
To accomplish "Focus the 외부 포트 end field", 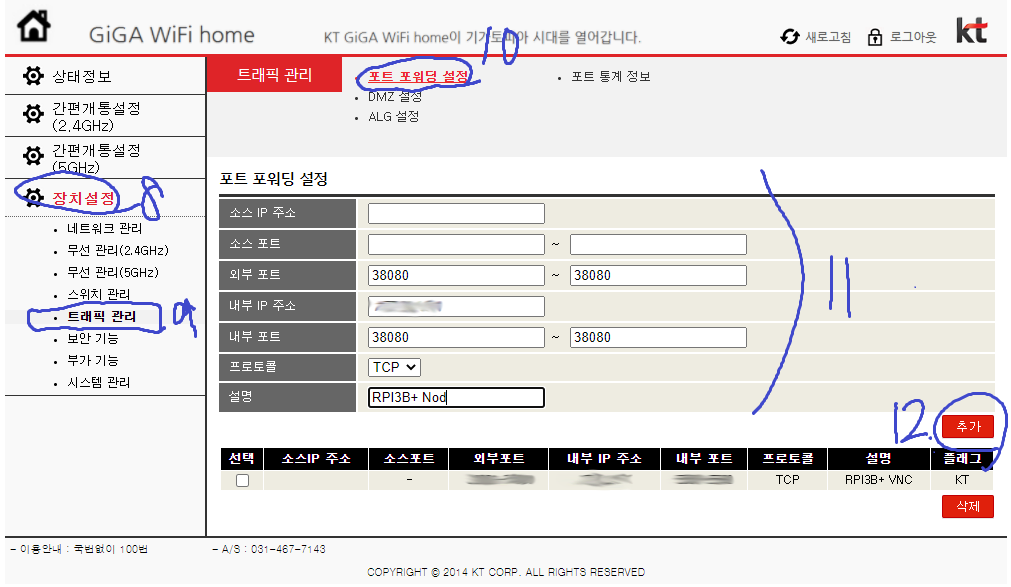I will click(658, 275).
